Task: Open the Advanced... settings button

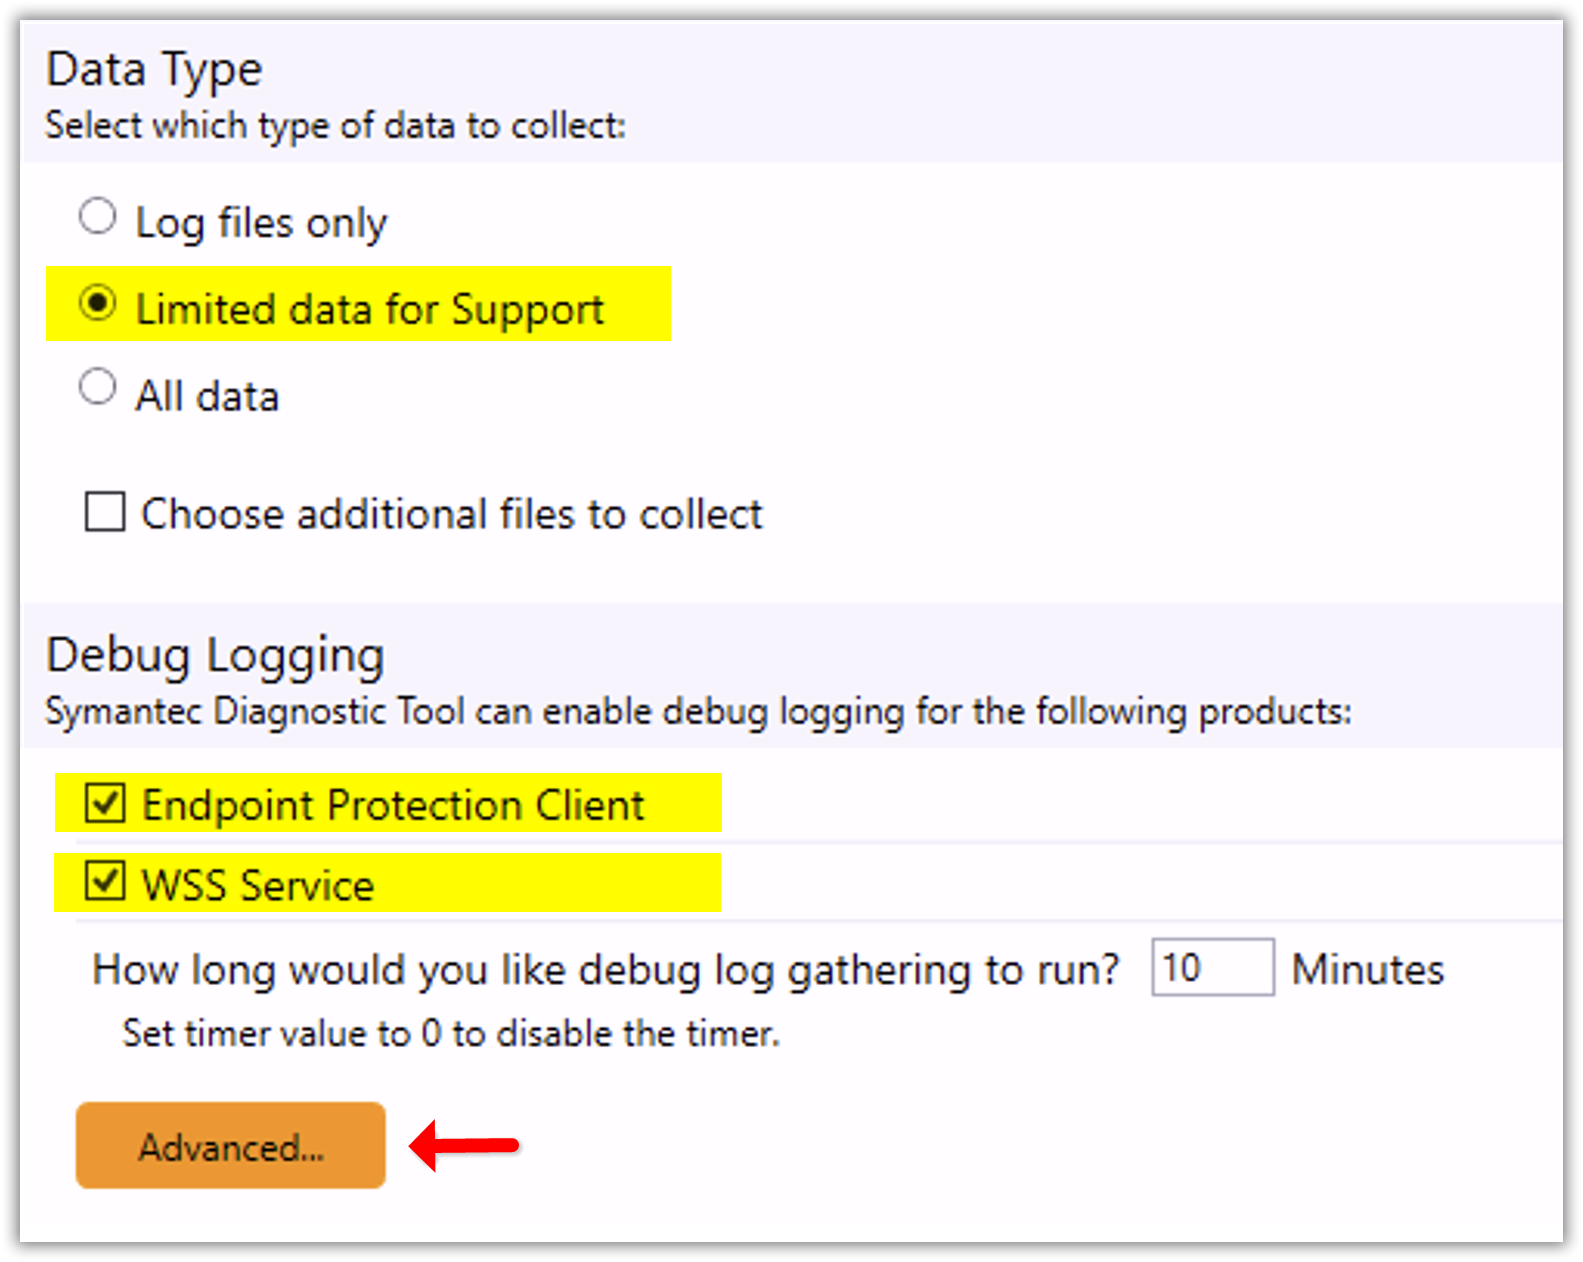Action: pyautogui.click(x=231, y=1145)
